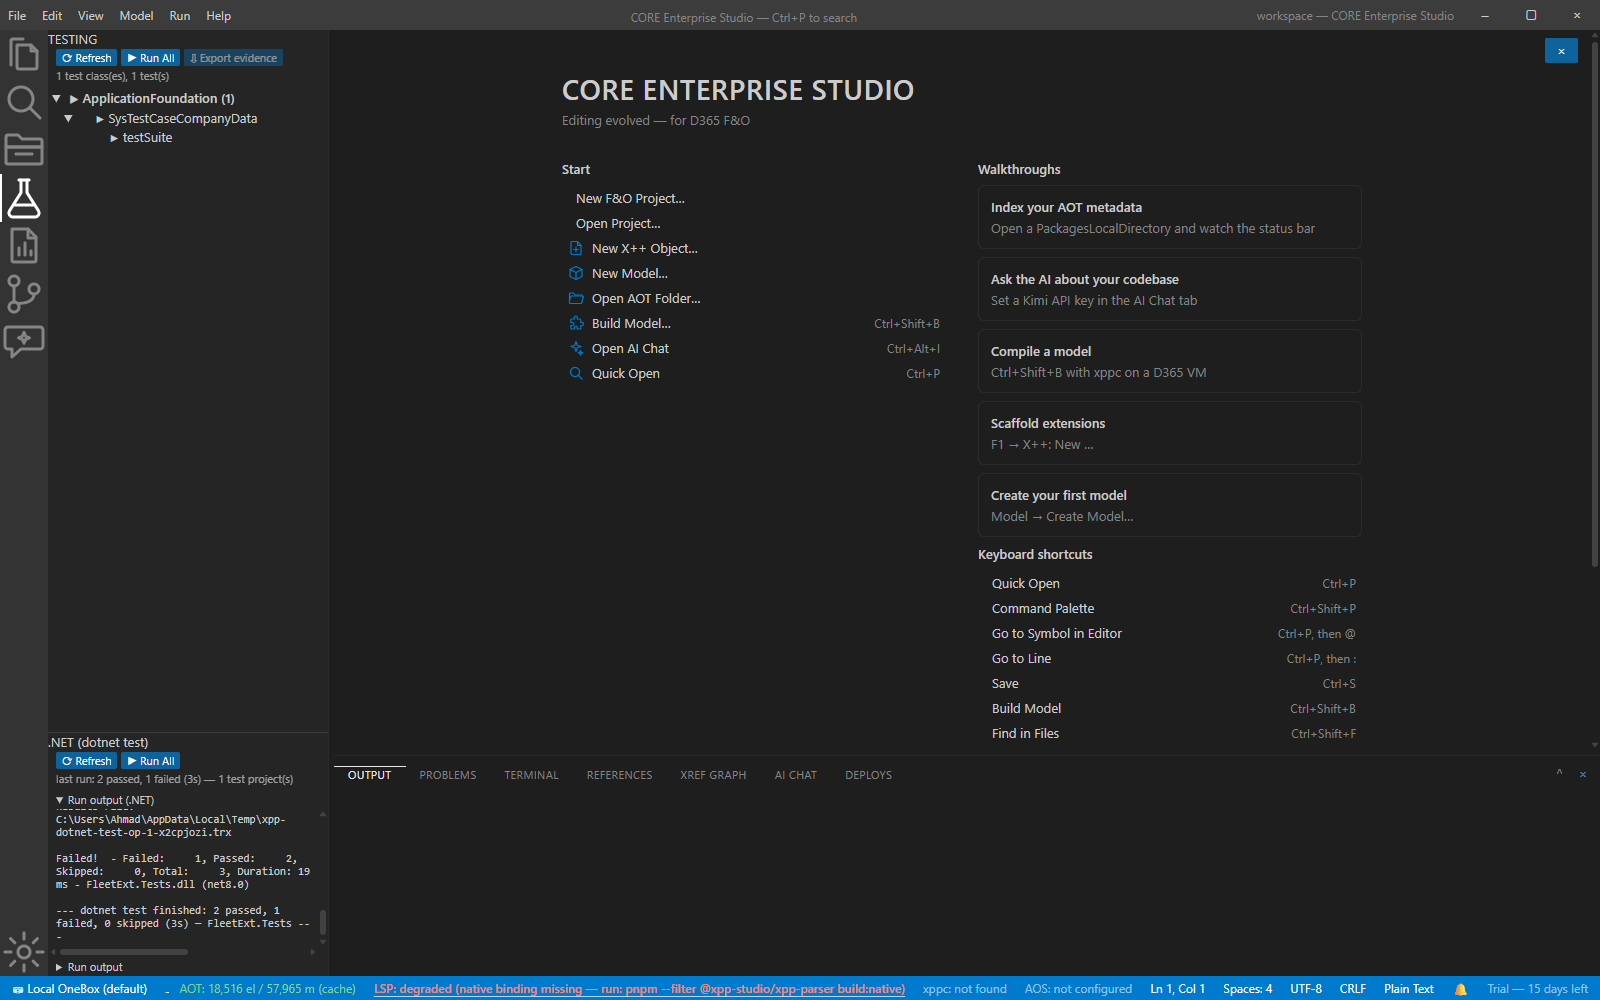Viewport: 1600px width, 1000px height.
Task: Open the Index your AOT metadata walkthrough
Action: point(1169,217)
